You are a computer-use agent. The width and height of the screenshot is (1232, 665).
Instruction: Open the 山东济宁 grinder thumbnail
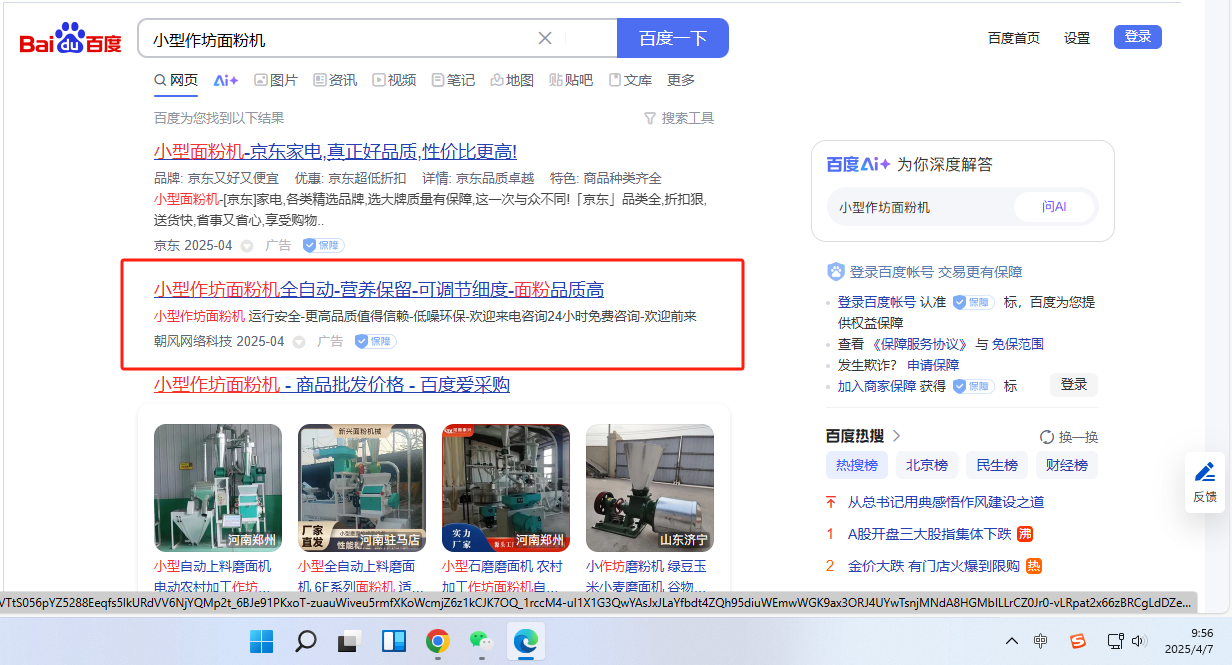point(650,488)
